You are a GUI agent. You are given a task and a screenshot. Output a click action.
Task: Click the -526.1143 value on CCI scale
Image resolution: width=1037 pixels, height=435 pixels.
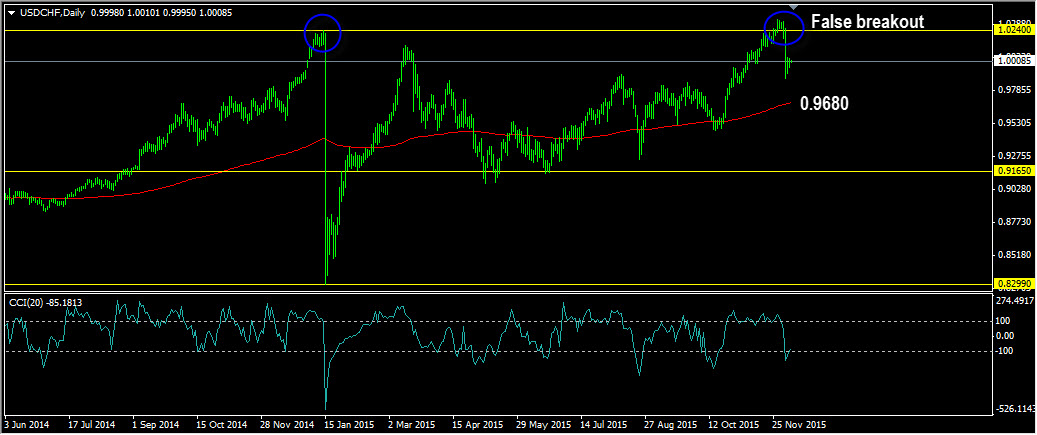[x=1015, y=409]
